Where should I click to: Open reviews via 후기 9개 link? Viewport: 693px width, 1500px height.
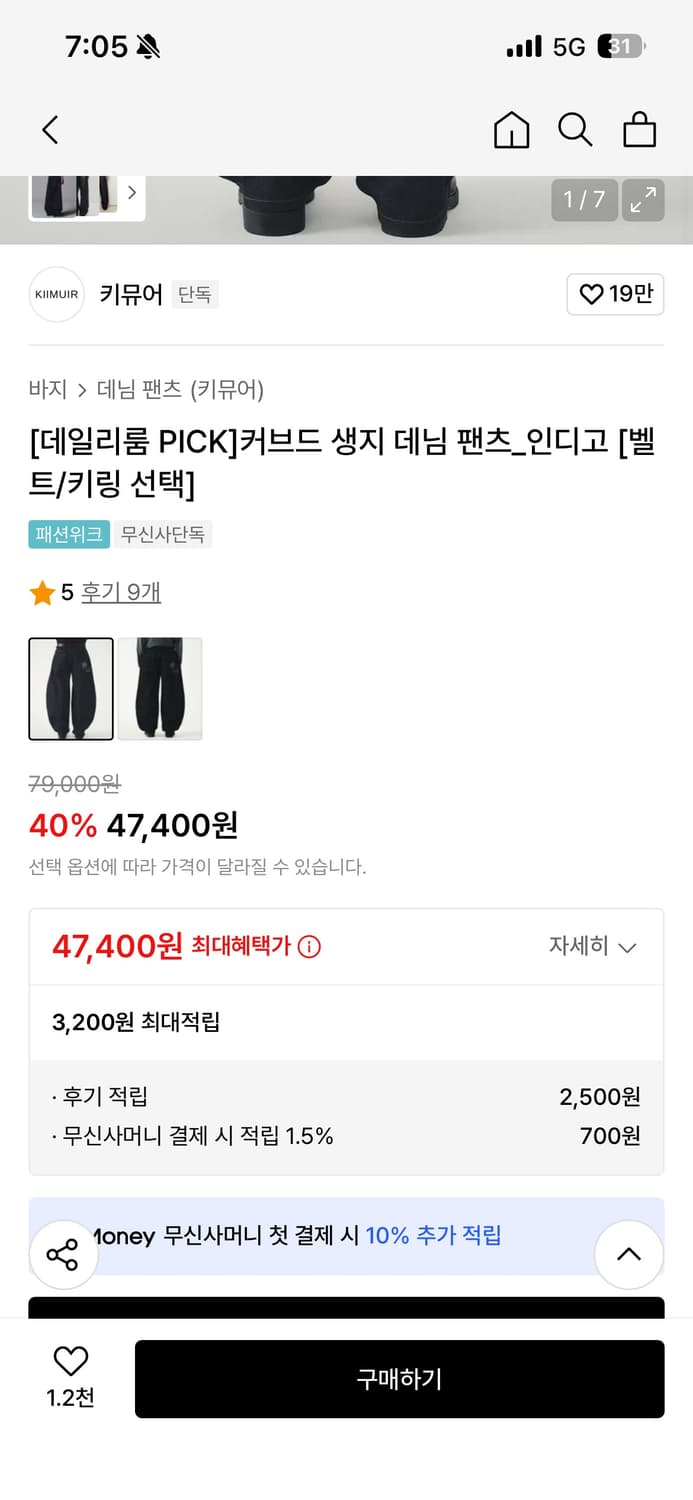tap(122, 592)
